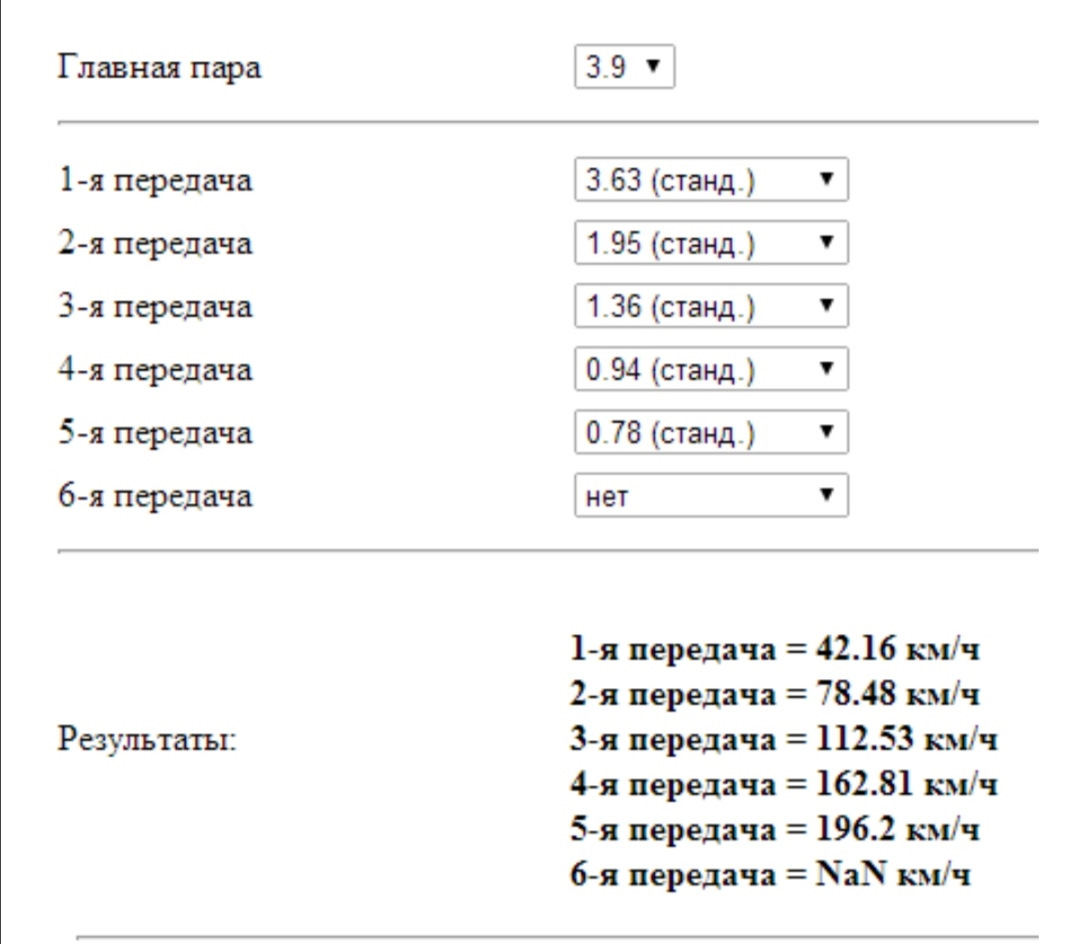The image size is (1080, 944).
Task: Click the 4-я передача label beside 0.94 dropdown
Action: [x=155, y=370]
